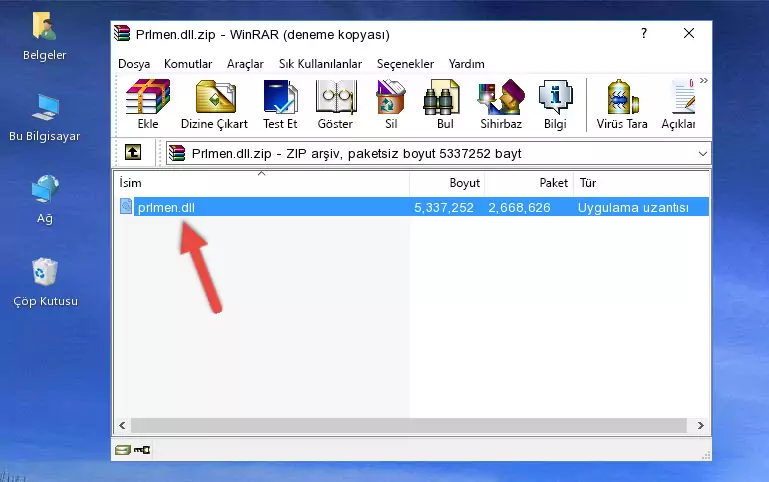Viewport: 769px width, 482px height.
Task: Click the horizontal scrollbar right arrow
Action: coord(700,425)
